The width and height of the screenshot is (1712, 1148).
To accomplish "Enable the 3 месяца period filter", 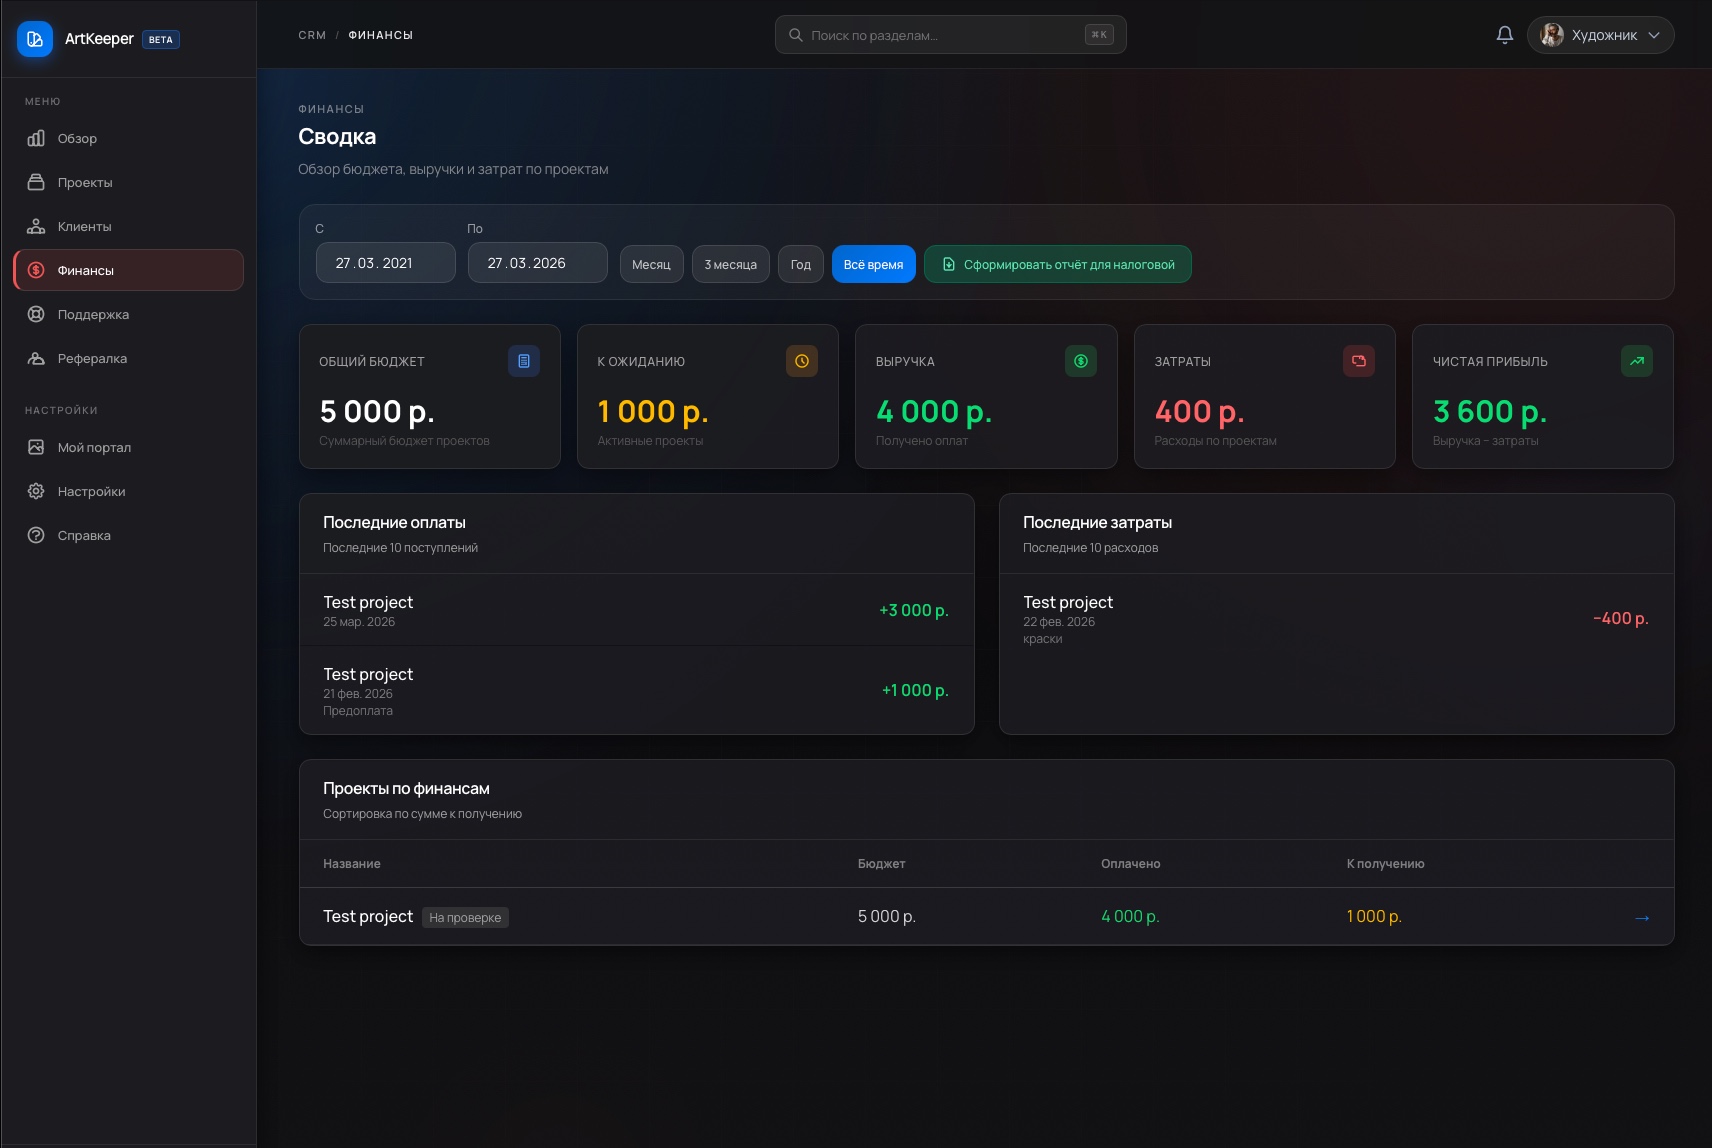I will (731, 264).
